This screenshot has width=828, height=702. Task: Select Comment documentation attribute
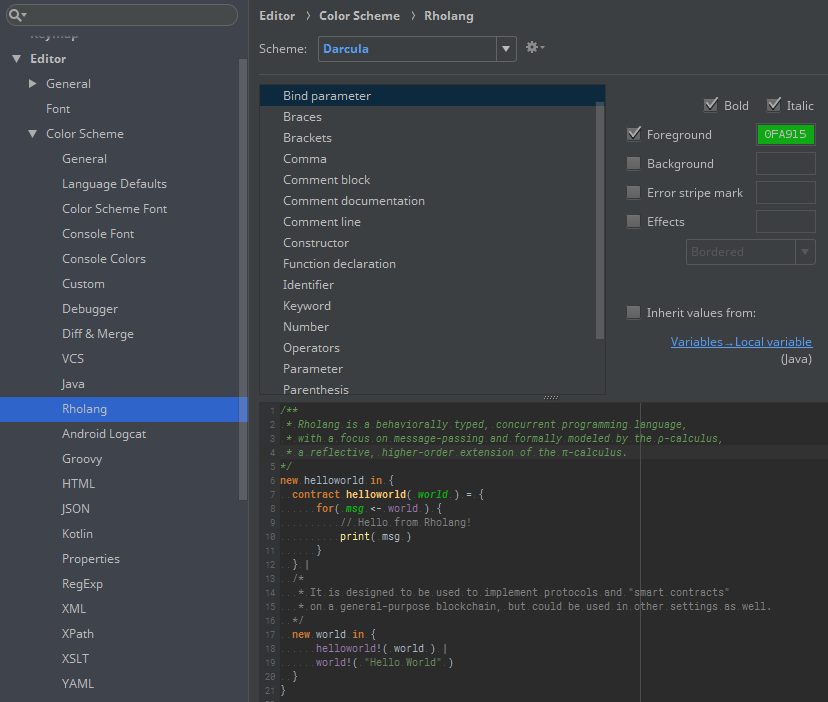(x=428, y=201)
